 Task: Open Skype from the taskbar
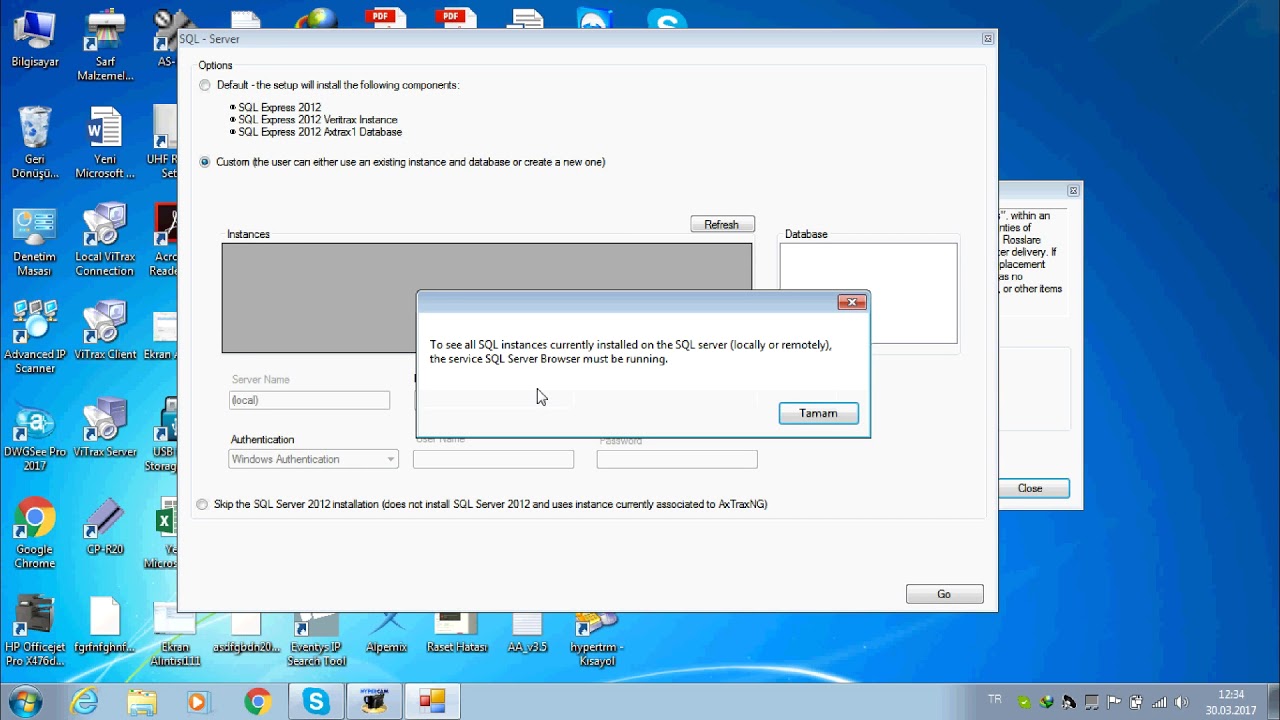point(316,702)
